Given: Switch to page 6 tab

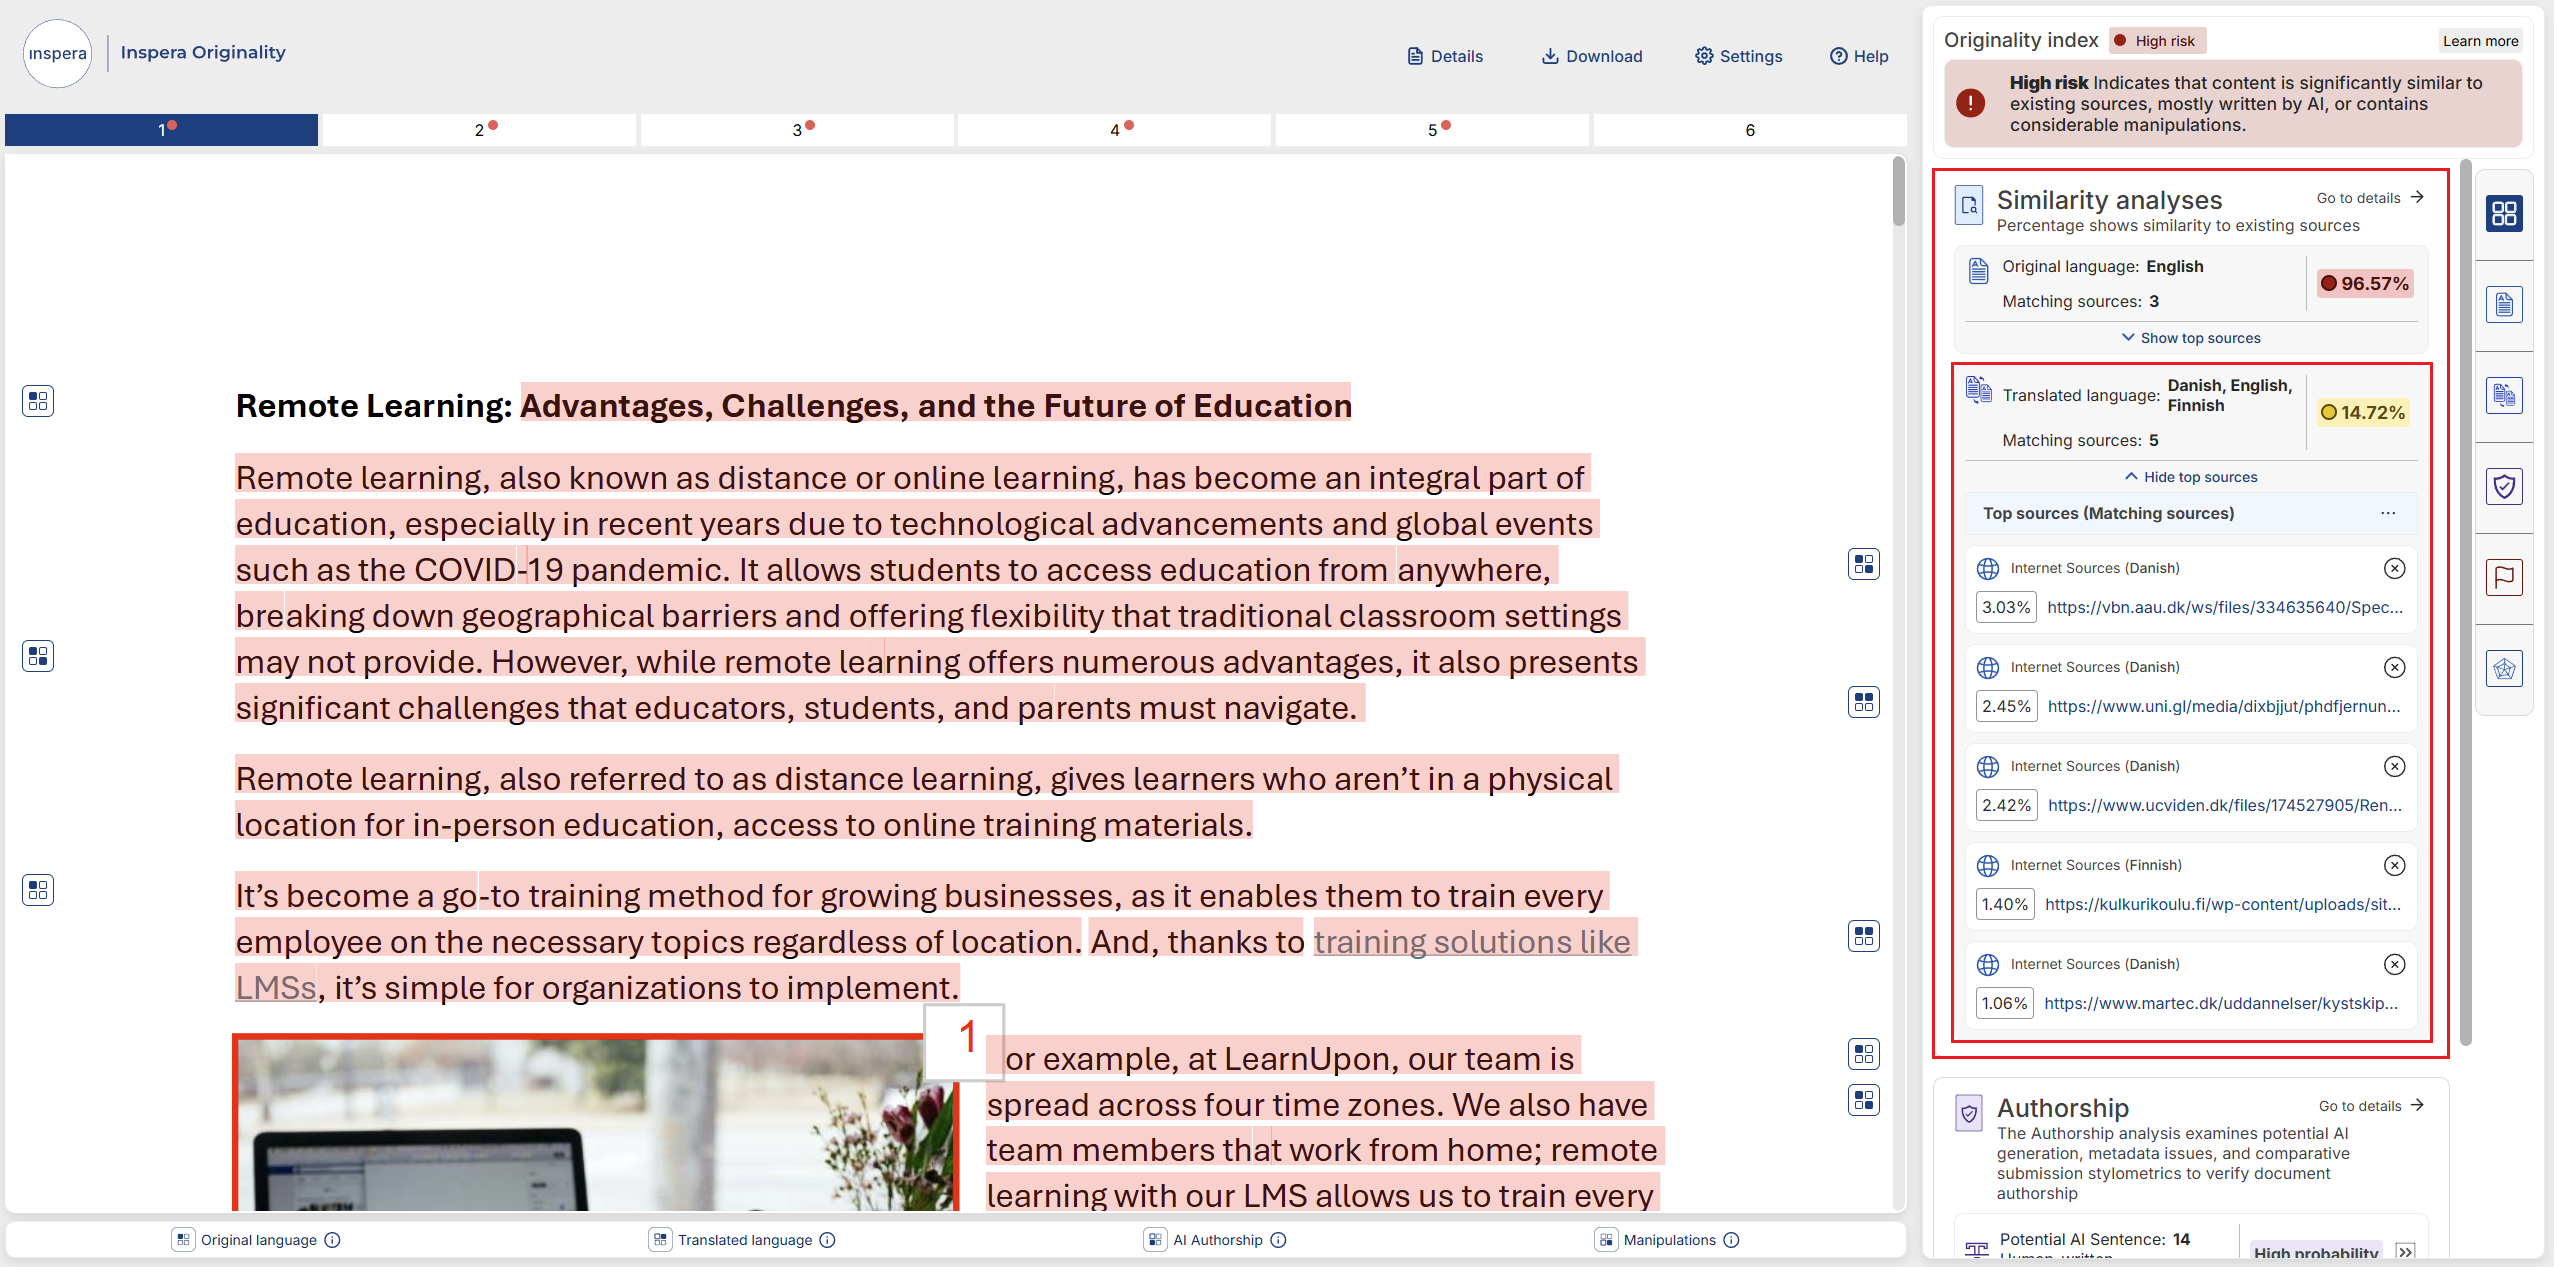Looking at the screenshot, I should pos(1750,130).
